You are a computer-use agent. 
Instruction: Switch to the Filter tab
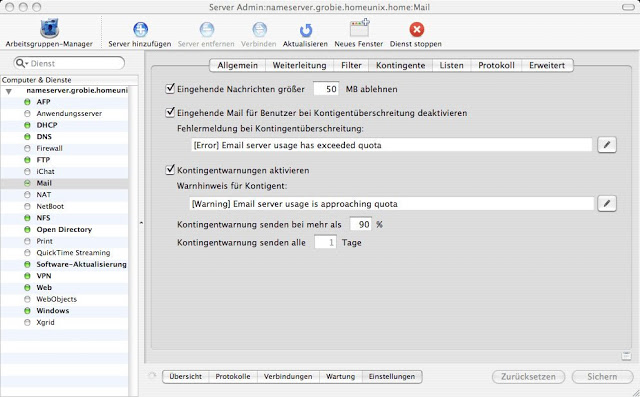[351, 65]
